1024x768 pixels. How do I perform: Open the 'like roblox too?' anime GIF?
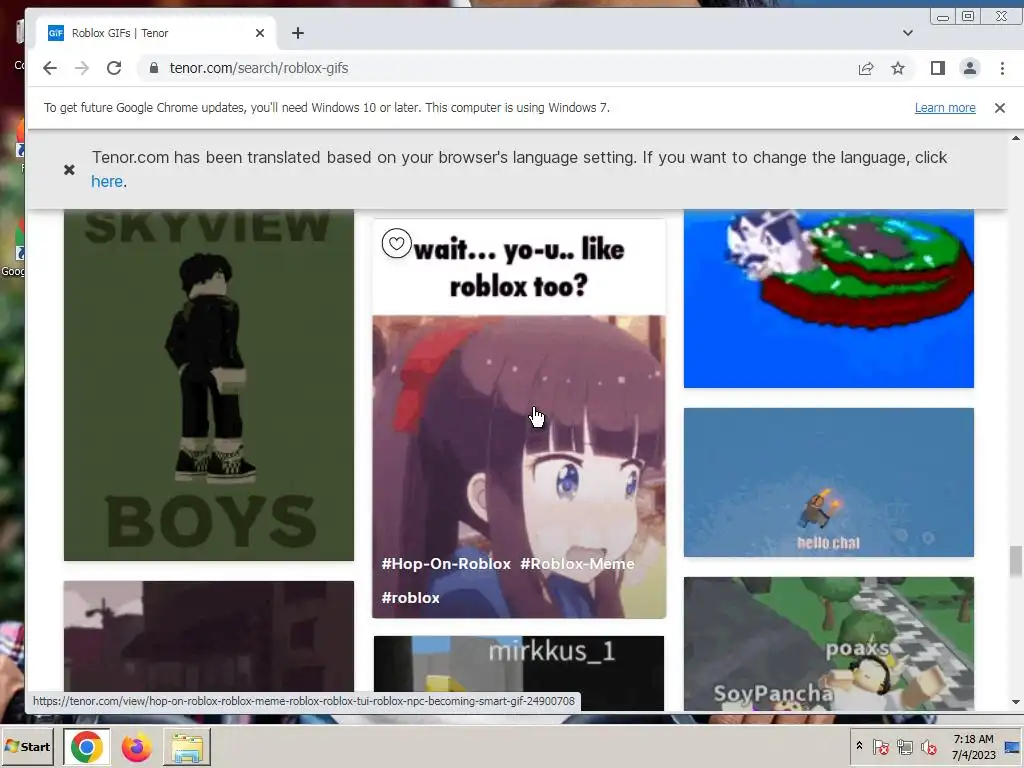pyautogui.click(x=519, y=419)
